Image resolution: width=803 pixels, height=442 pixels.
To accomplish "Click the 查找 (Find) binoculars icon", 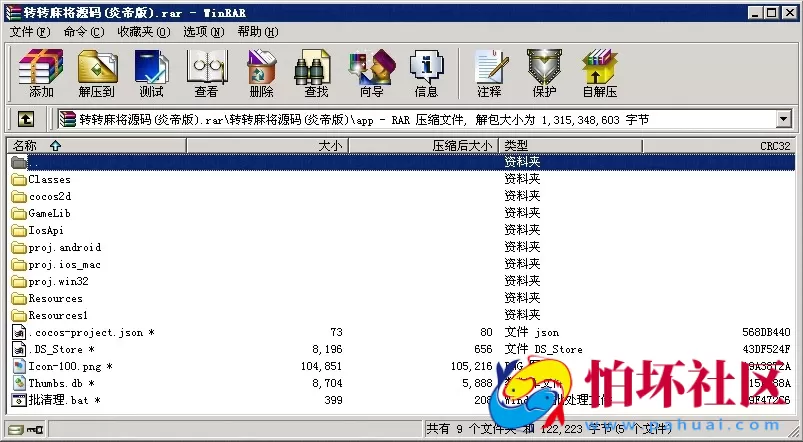I will [x=313, y=67].
